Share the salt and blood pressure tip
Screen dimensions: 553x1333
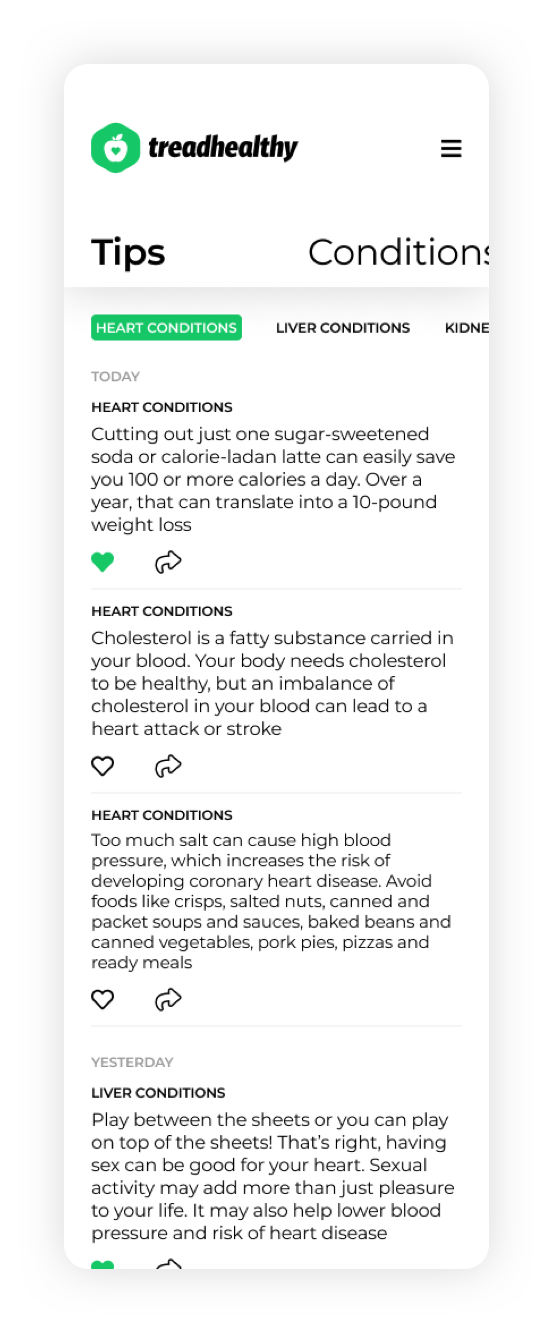pyautogui.click(x=168, y=999)
